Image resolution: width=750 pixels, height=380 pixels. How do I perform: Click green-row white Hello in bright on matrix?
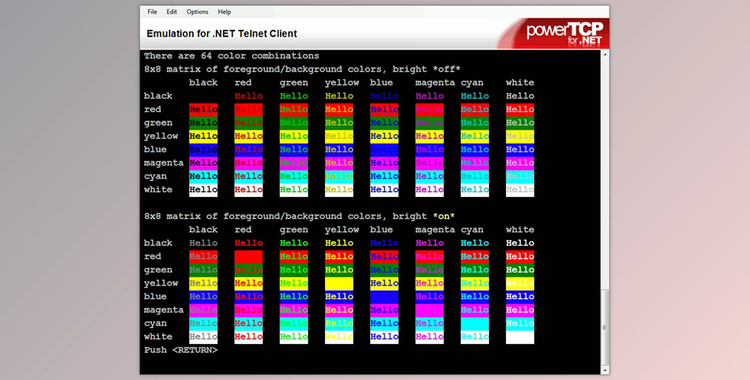520,270
